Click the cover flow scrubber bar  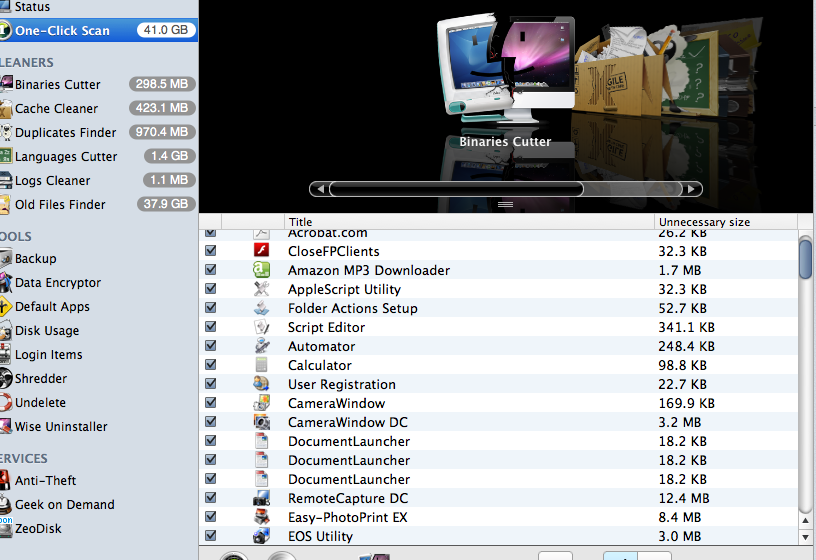click(456, 189)
